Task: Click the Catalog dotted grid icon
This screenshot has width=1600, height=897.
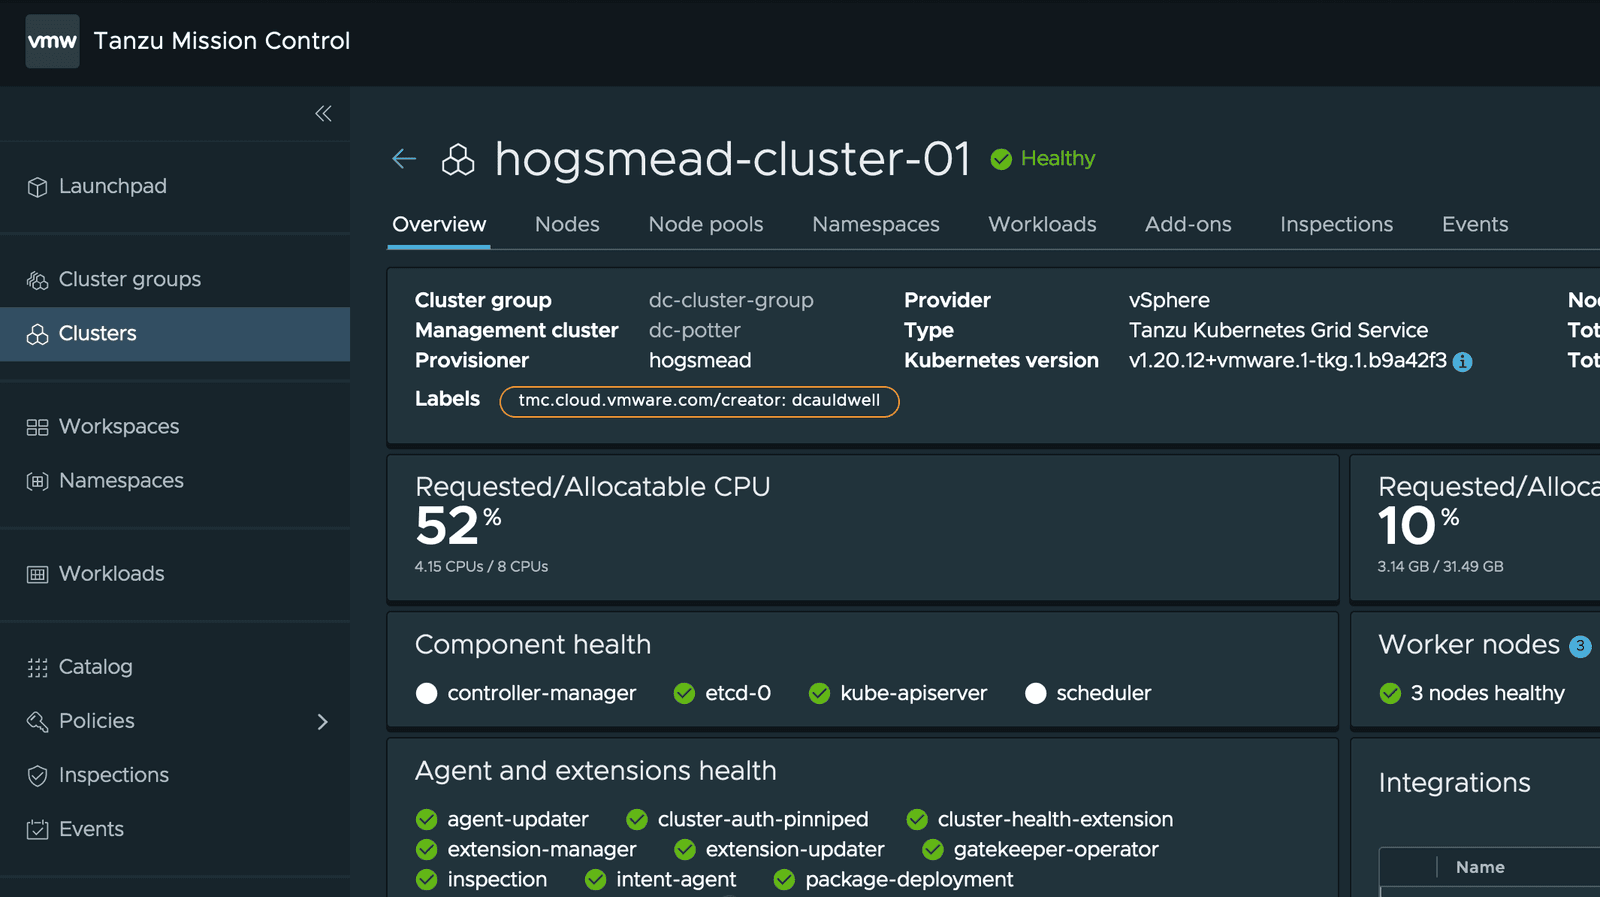Action: click(38, 667)
